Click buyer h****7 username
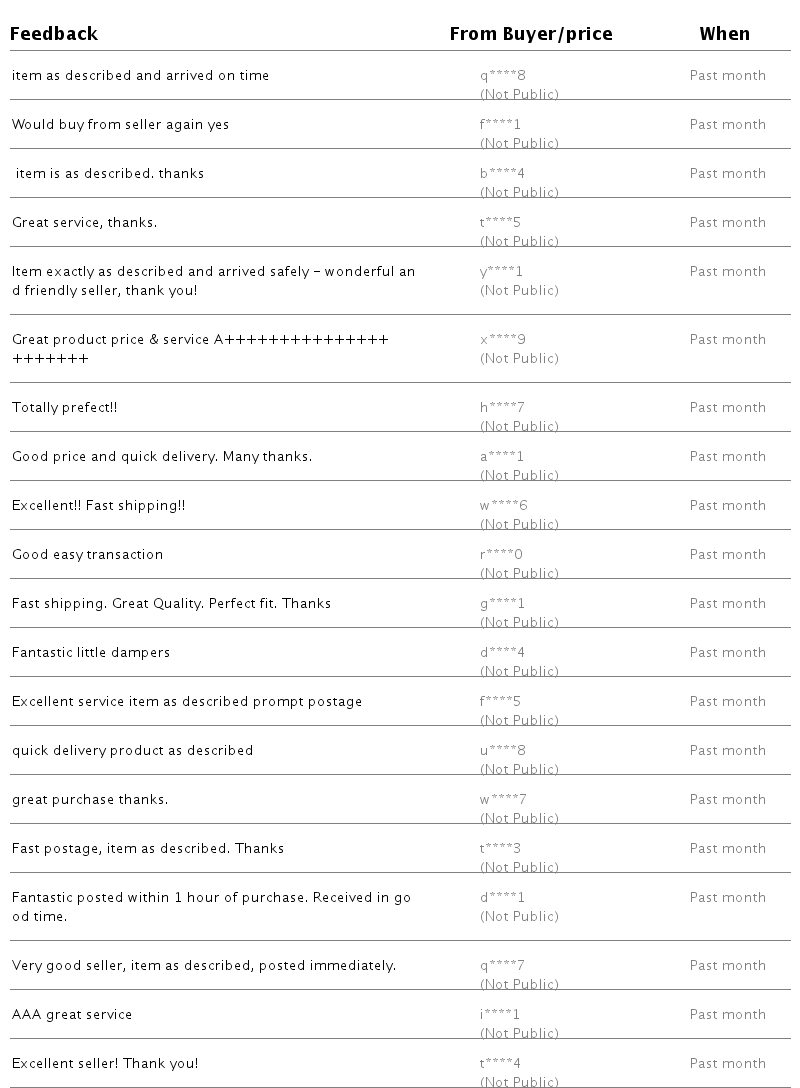 pyautogui.click(x=502, y=408)
